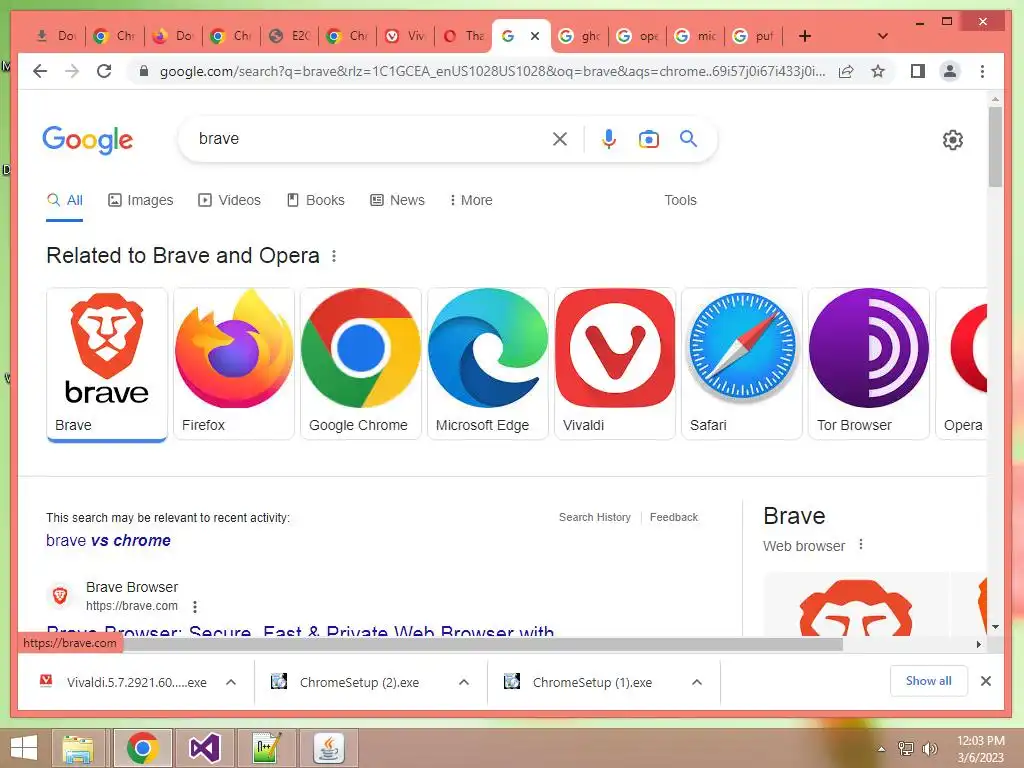Go to Google home via the logo
1024x768 pixels.
88,140
